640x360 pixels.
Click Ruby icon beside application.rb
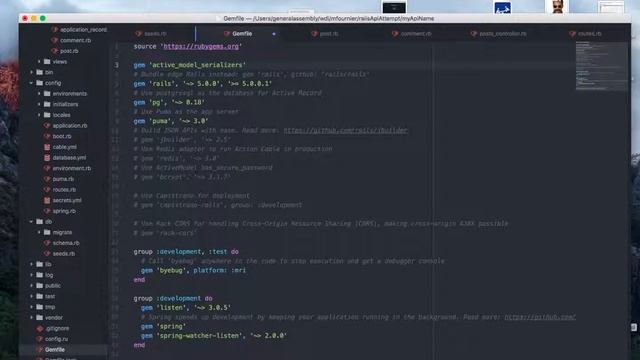[47, 126]
